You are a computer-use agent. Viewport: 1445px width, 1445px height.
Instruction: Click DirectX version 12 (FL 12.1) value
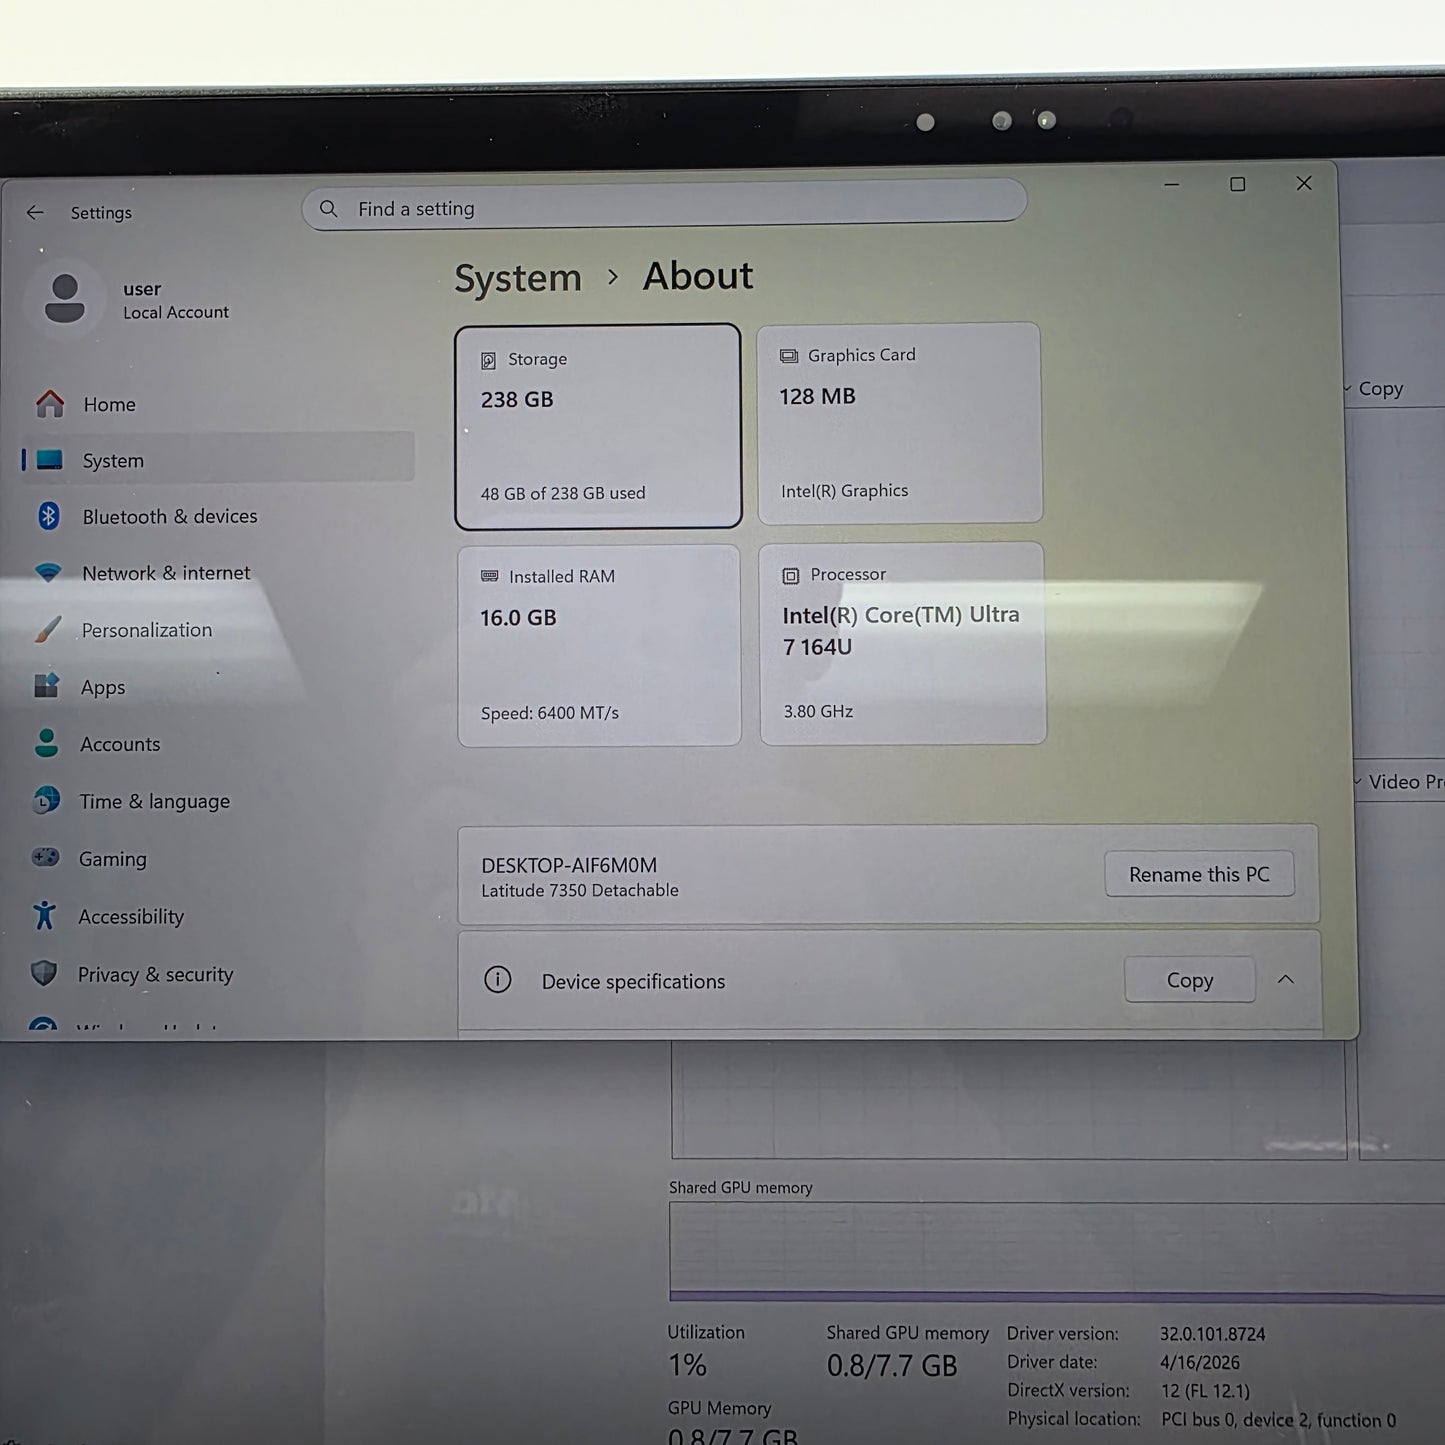click(1205, 1391)
